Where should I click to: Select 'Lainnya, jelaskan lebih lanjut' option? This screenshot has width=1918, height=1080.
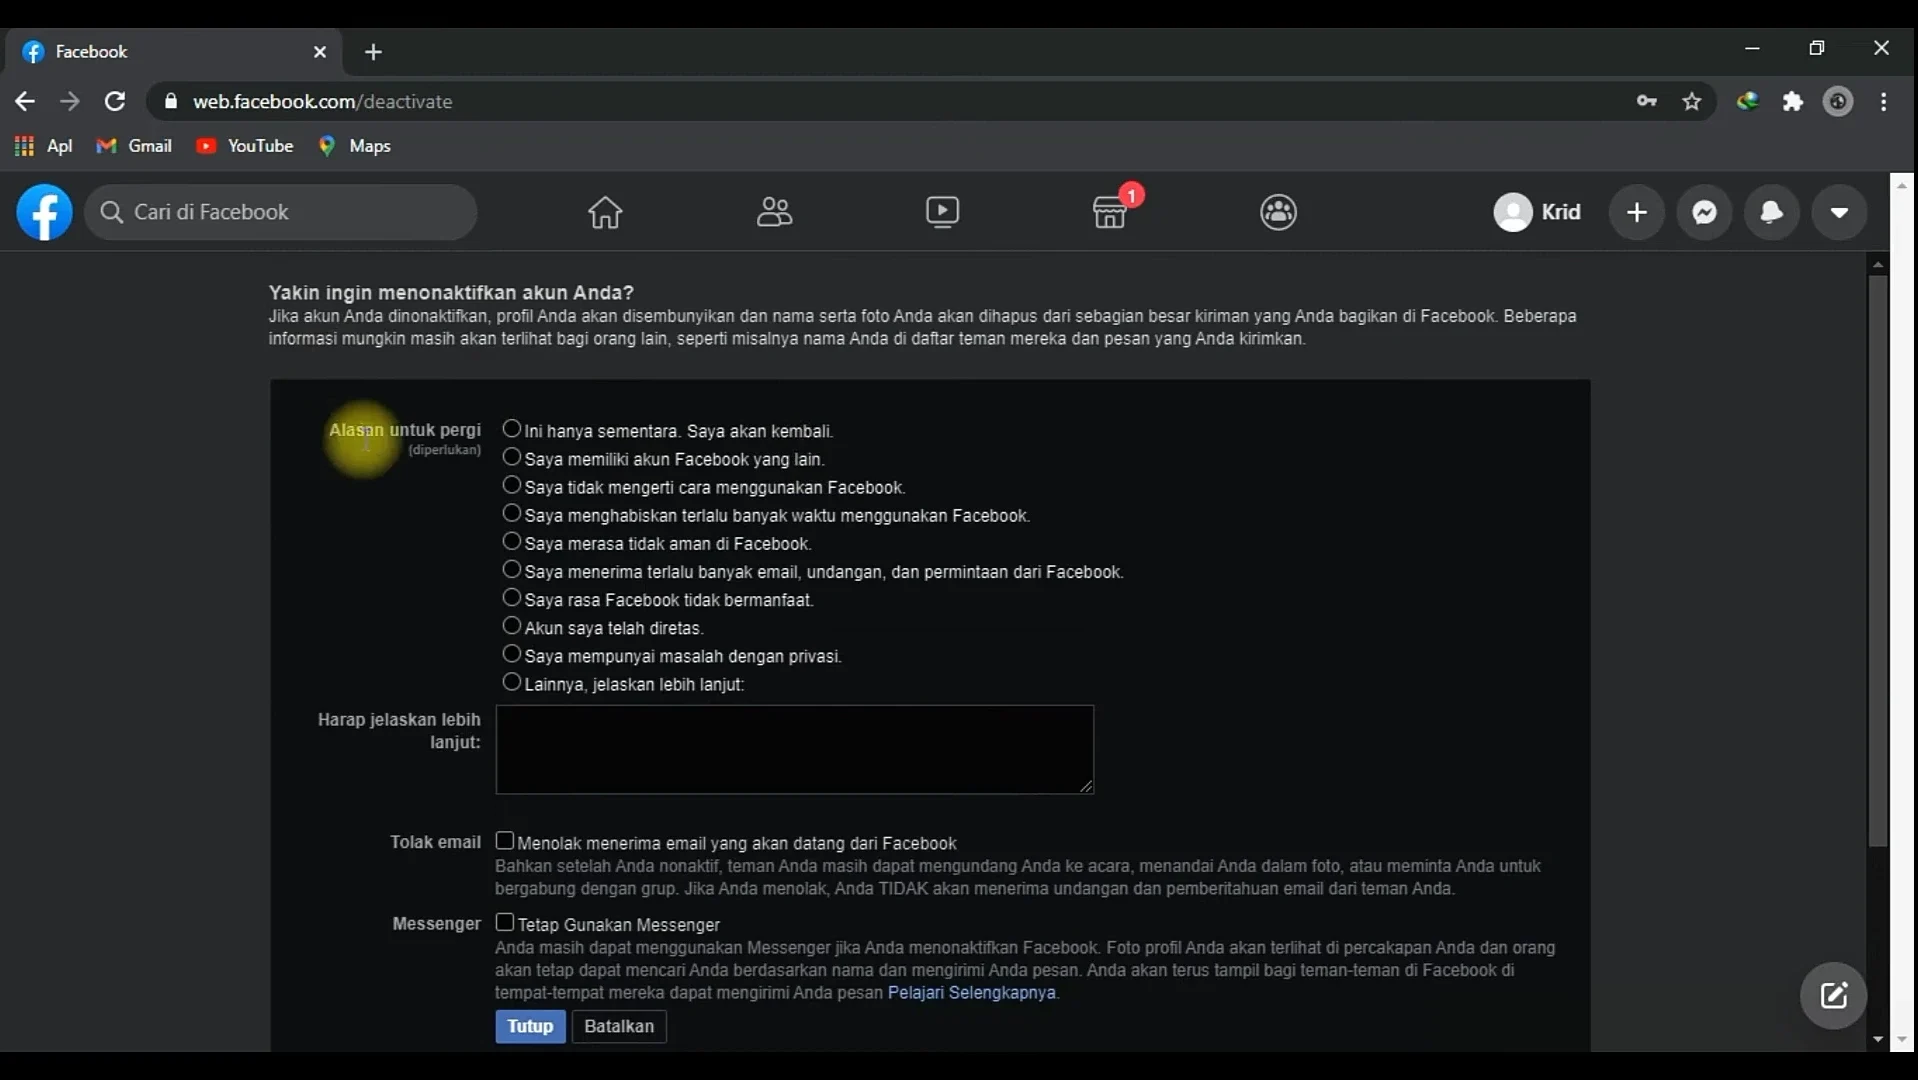pos(511,682)
